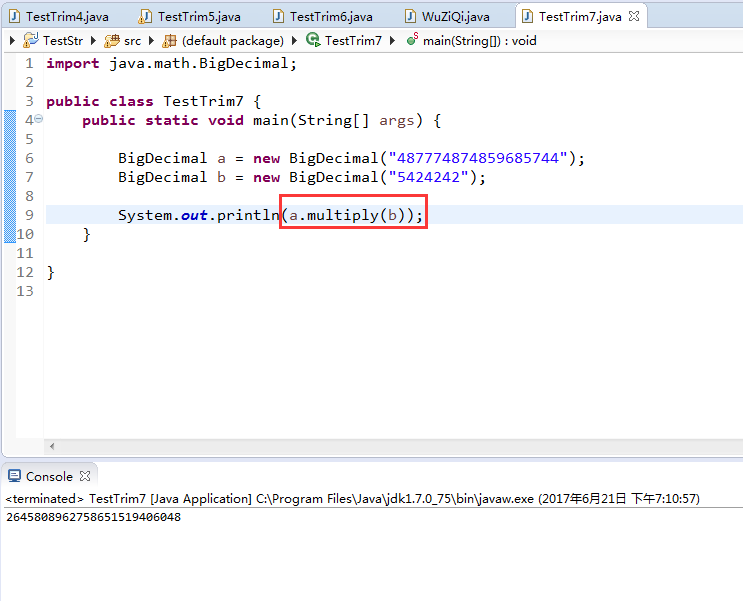Close the Console view with X
This screenshot has height=601, width=743.
pyautogui.click(x=85, y=476)
